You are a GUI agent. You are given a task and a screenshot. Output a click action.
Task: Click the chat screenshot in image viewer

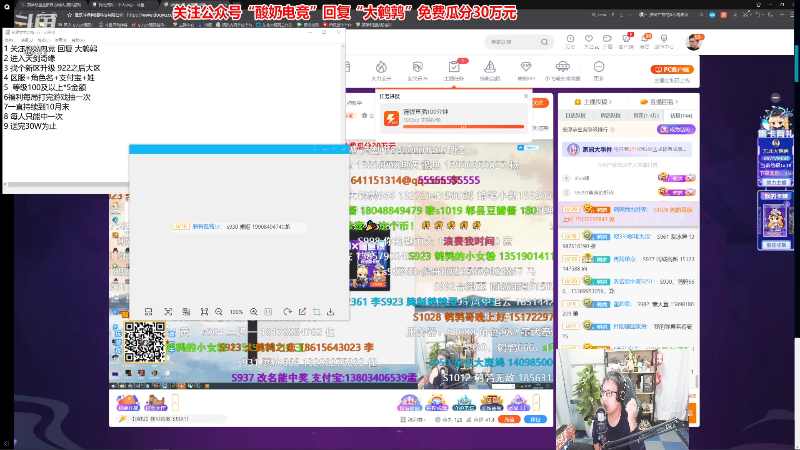click(x=239, y=227)
